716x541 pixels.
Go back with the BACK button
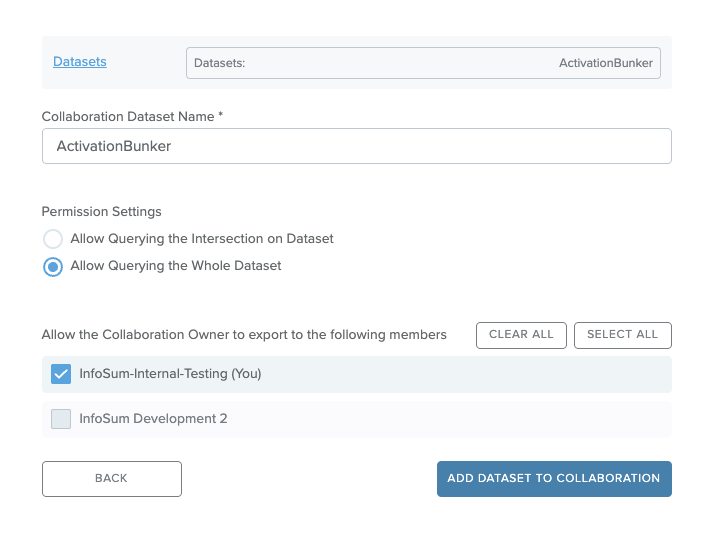[112, 478]
